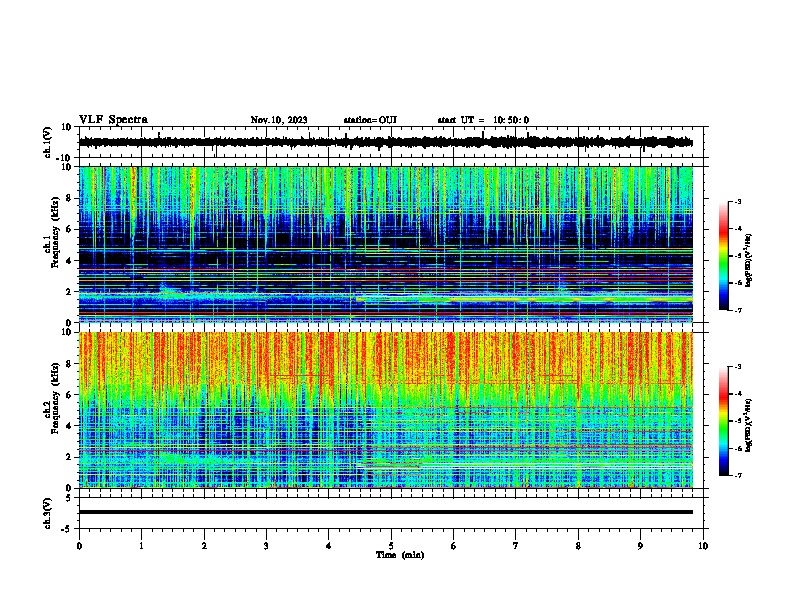Click the "station=OUI" header label
Image resolution: width=792 pixels, height=612 pixels.
click(x=370, y=120)
